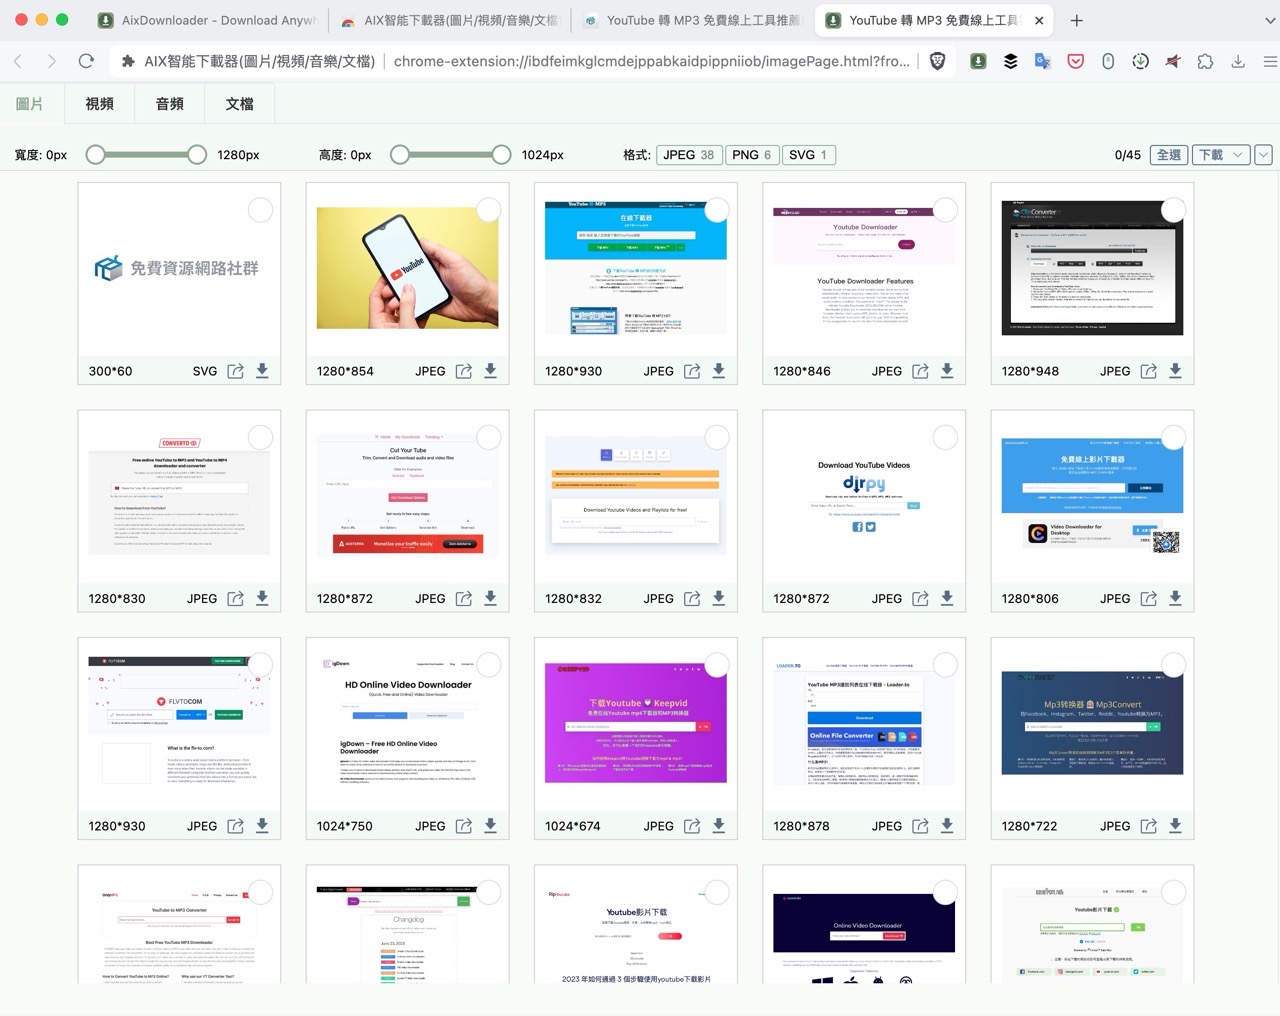This screenshot has width=1280, height=1016.
Task: Reload the page with the refresh icon
Action: point(86,61)
